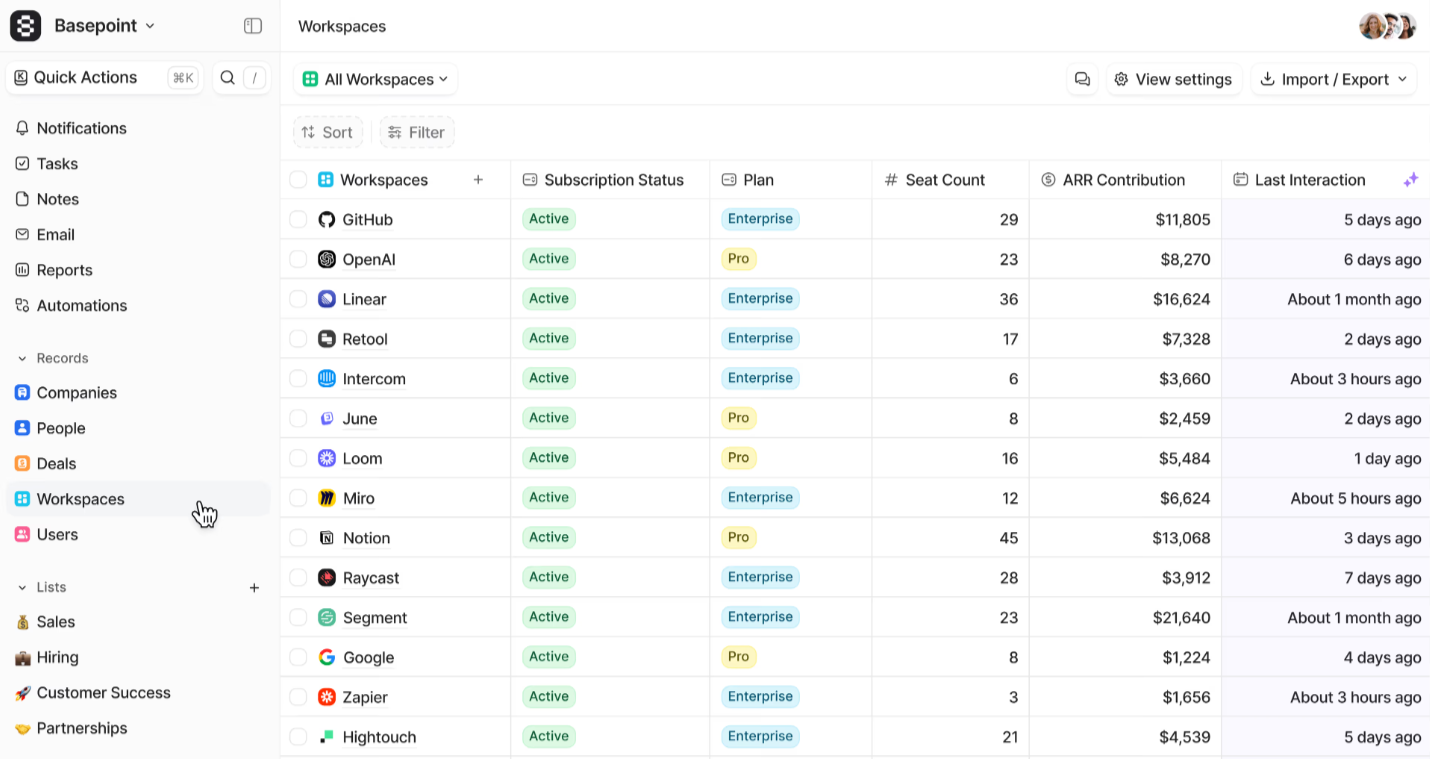Click the Intercom logo icon
The image size is (1430, 759).
point(327,379)
